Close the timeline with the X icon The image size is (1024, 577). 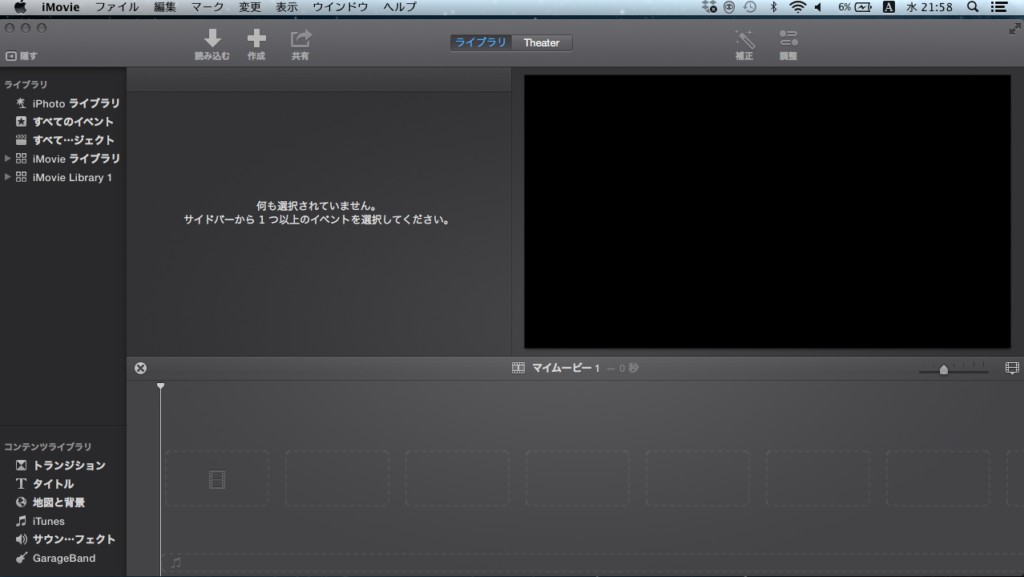[140, 368]
